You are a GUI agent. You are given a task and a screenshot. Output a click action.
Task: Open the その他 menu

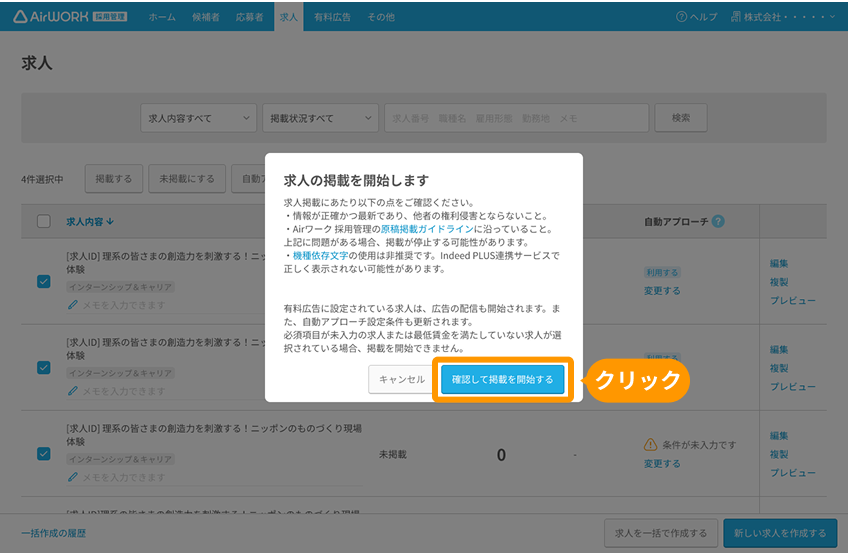381,17
